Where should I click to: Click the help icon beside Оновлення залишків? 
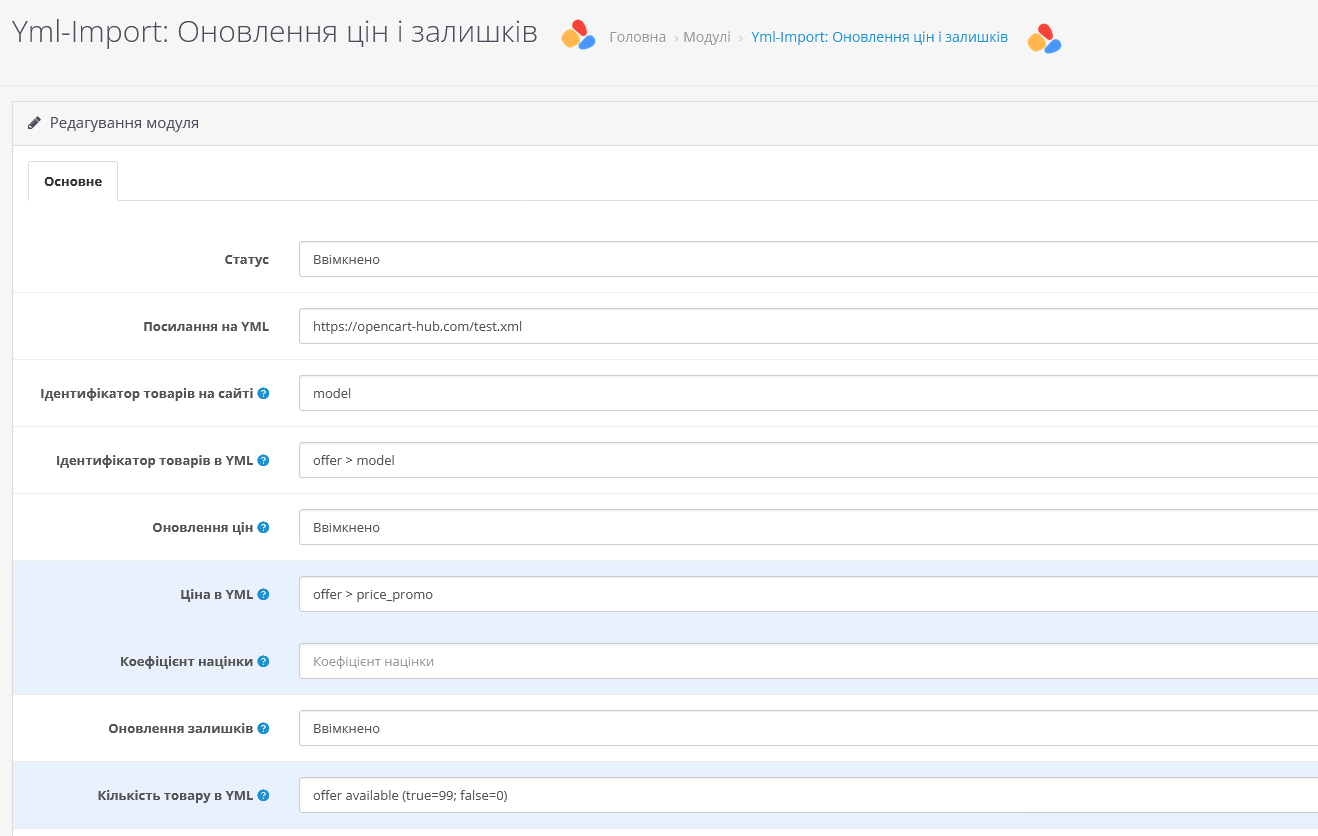262,728
